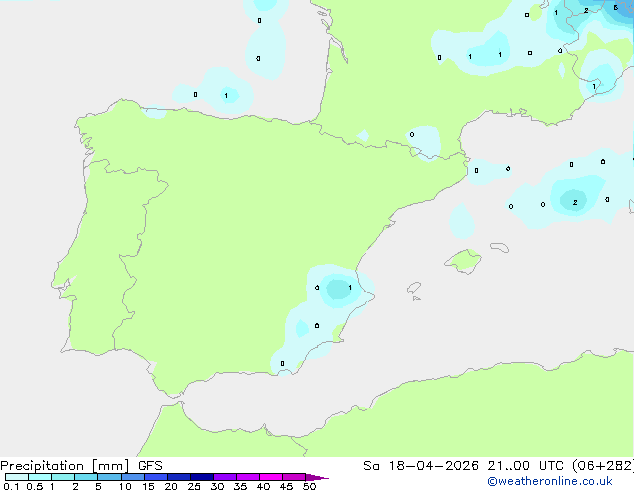Pick the 10–15 mm blue swatch
Image resolution: width=634 pixels, height=490 pixels.
tap(133, 477)
